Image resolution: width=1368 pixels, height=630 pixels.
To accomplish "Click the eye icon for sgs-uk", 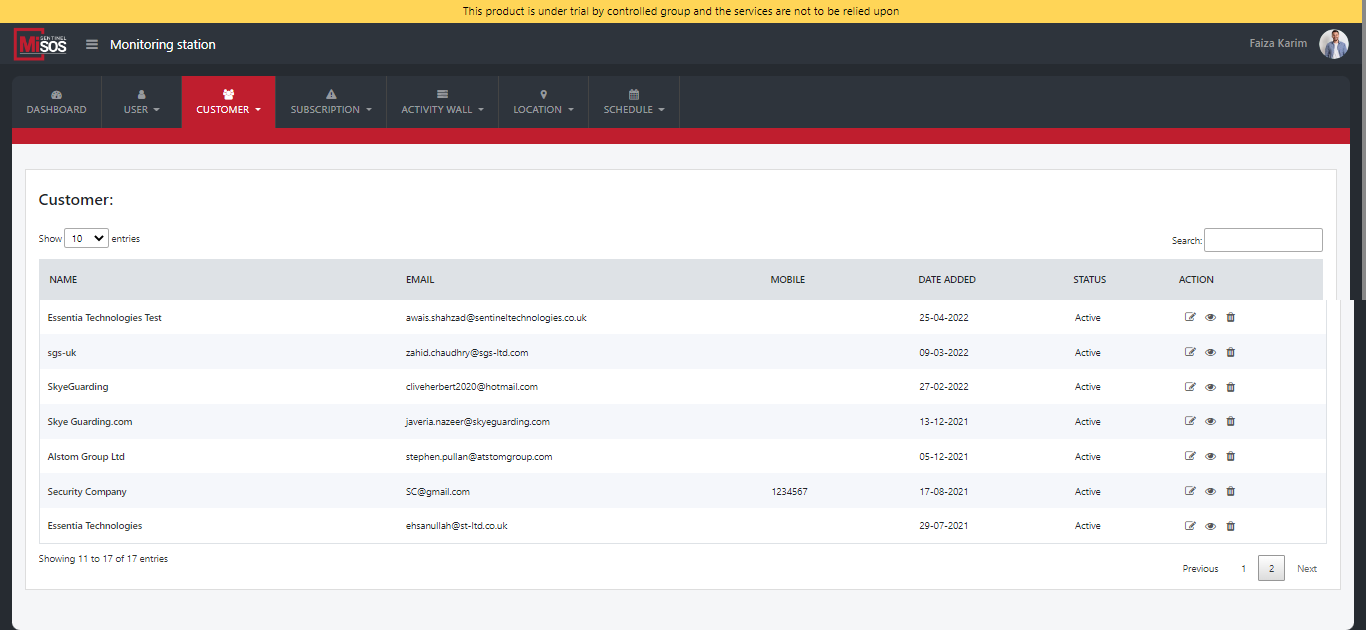I will [x=1210, y=352].
